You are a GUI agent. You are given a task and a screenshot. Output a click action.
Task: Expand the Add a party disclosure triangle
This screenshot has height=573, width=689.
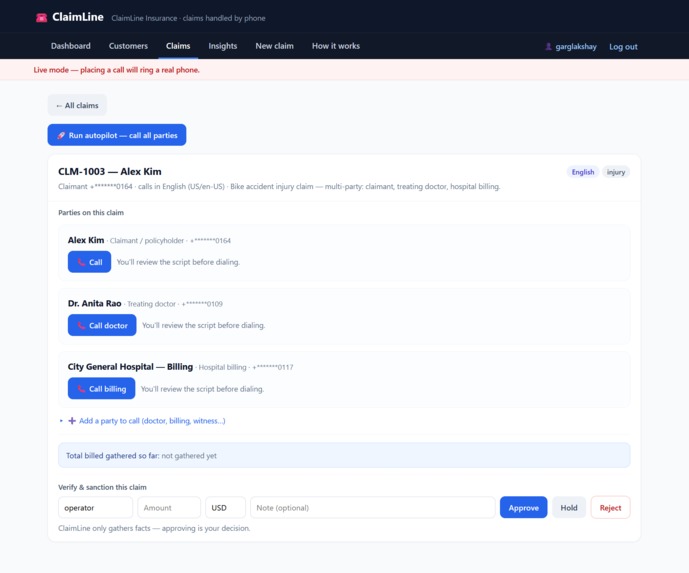pos(61,421)
